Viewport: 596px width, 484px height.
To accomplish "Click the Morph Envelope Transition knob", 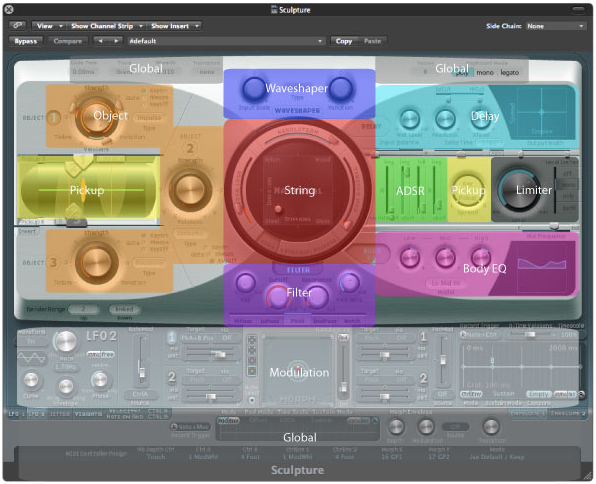I will 491,427.
